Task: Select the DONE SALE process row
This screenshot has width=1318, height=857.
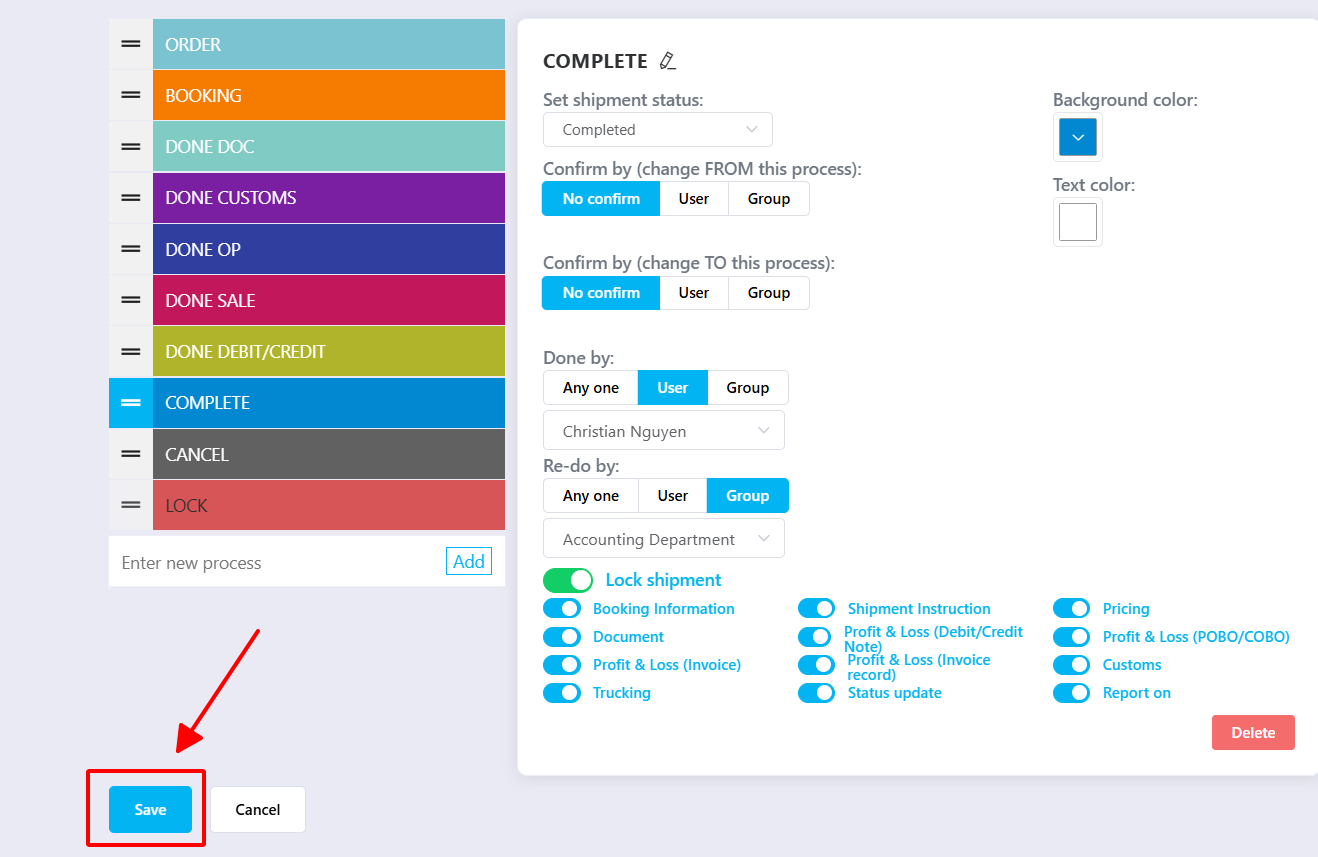Action: coord(329,300)
